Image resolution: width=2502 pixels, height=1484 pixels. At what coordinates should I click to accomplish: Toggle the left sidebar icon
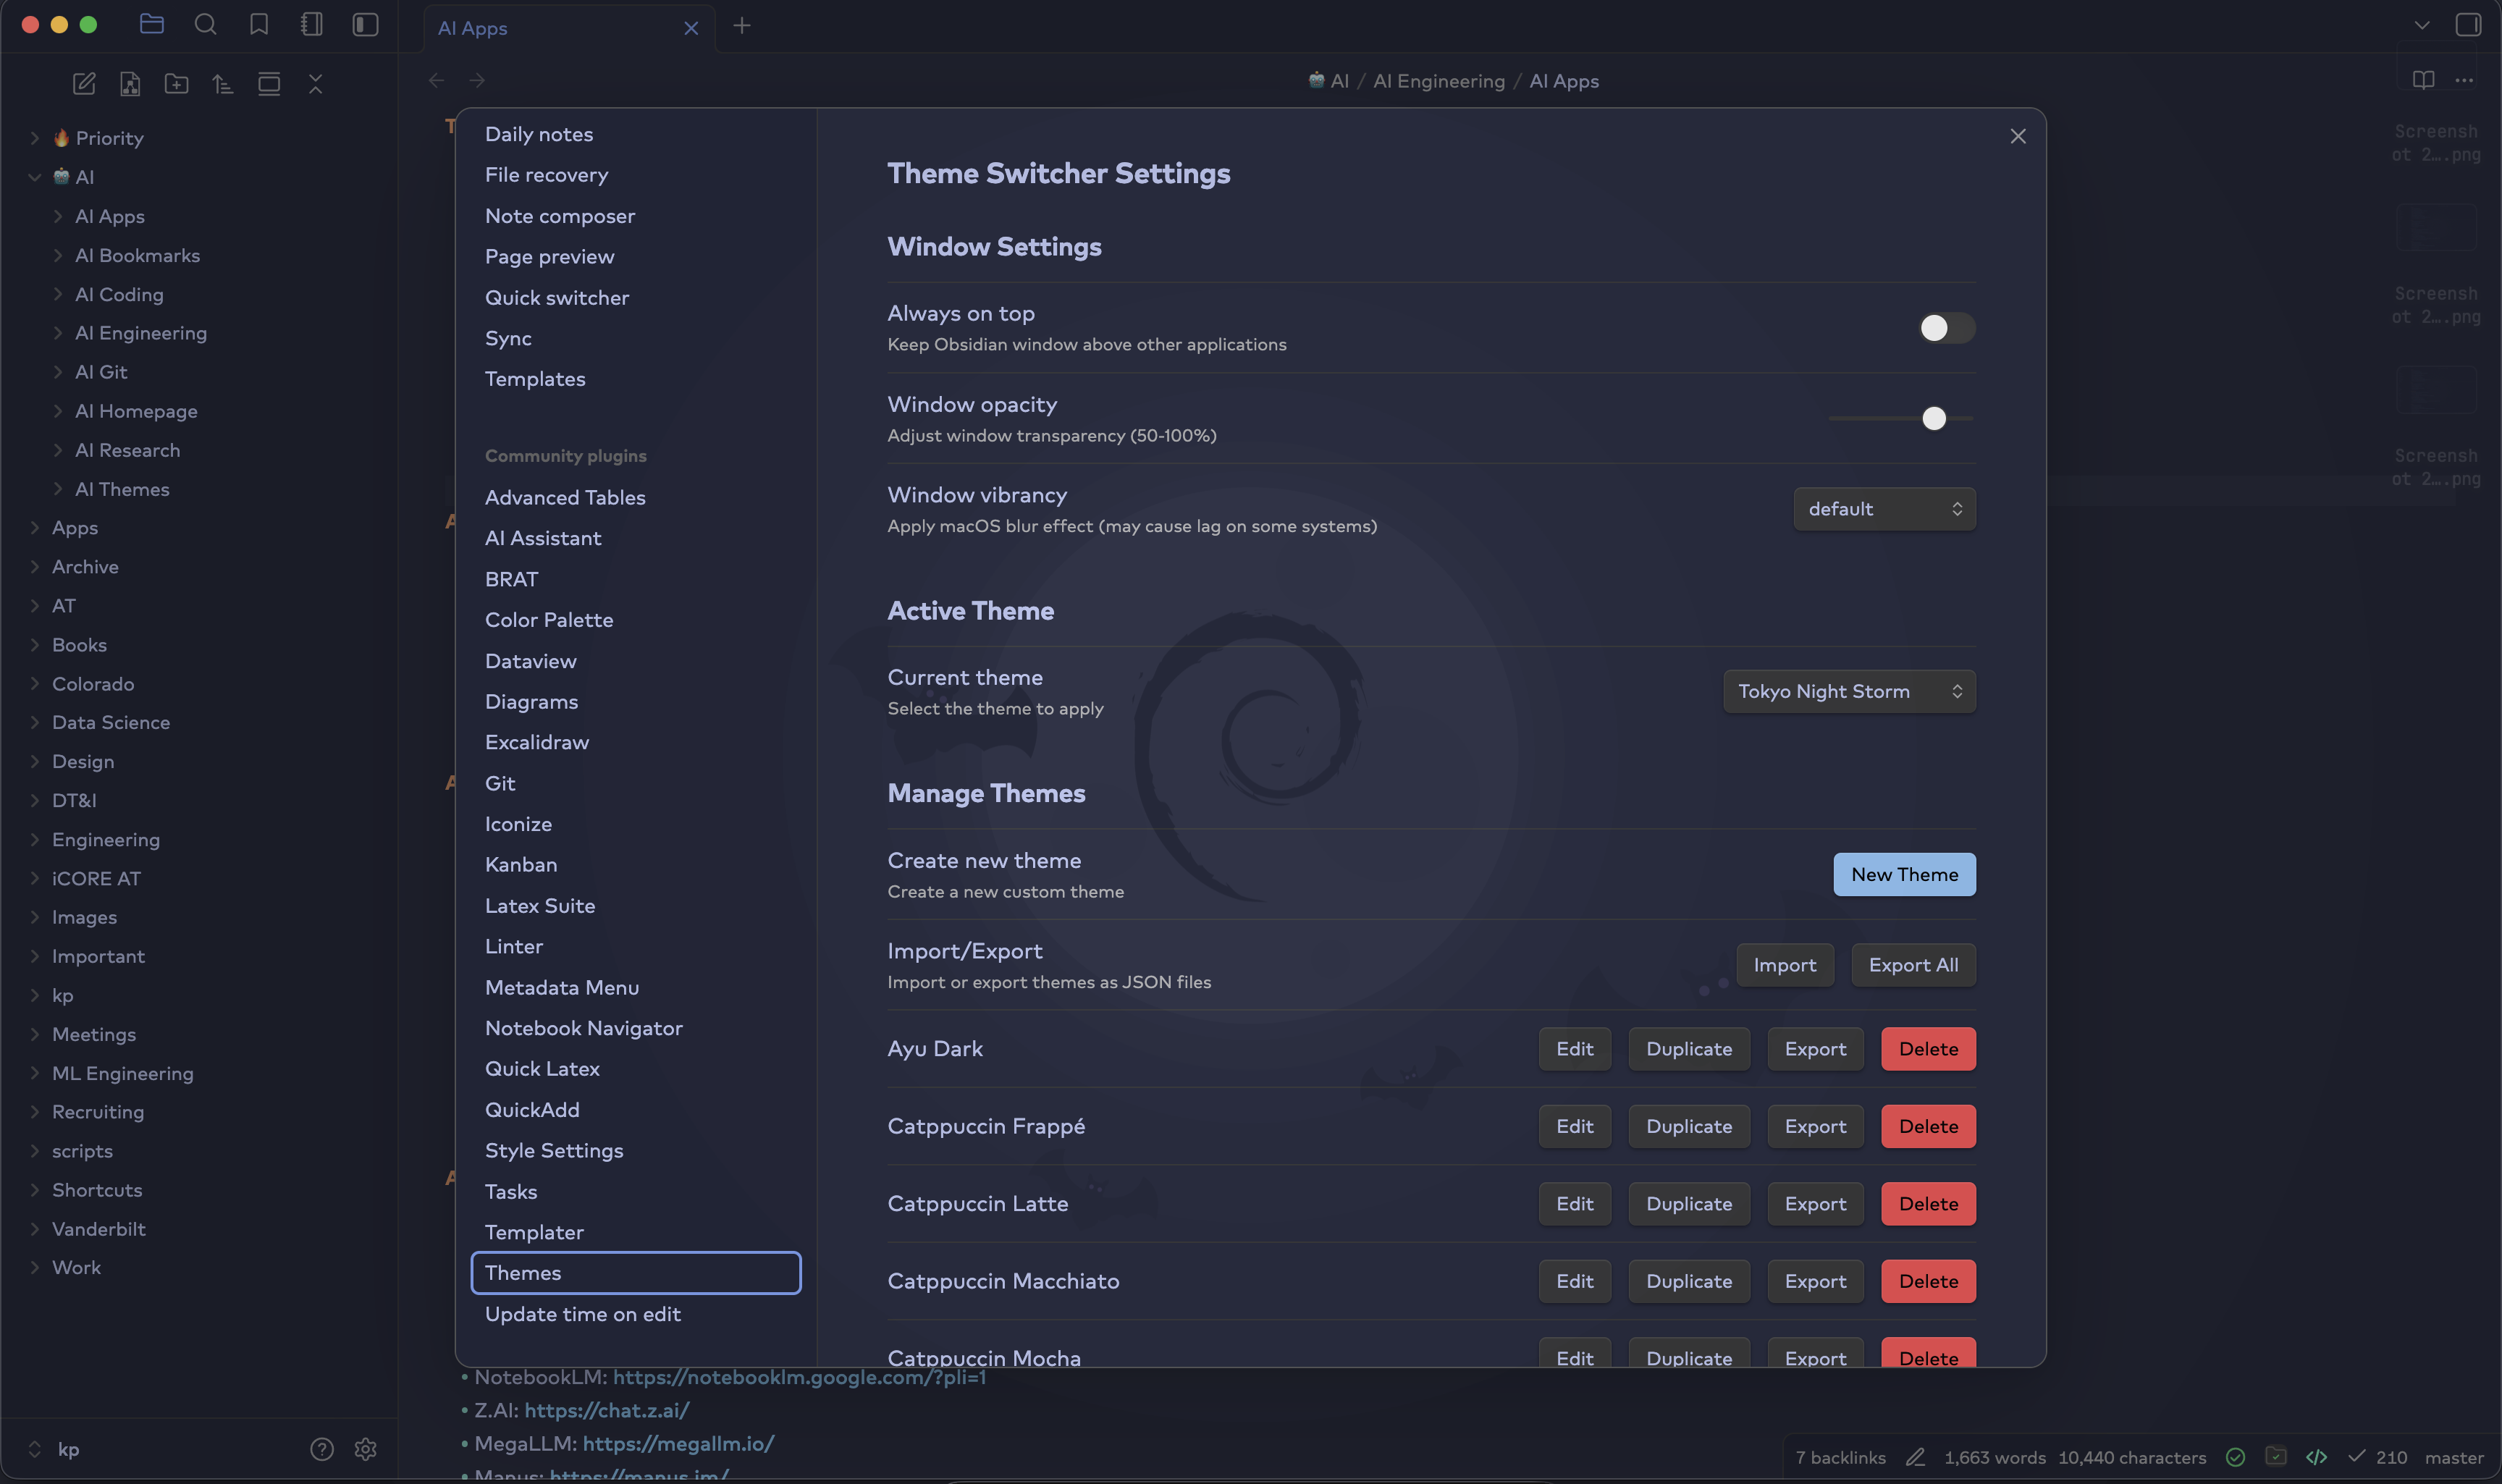click(365, 25)
